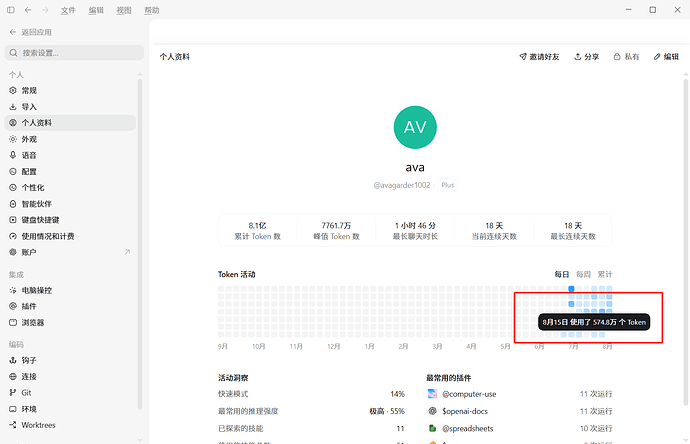Open the 帮助 menu
Viewport: 690px width, 444px height.
pos(152,10)
